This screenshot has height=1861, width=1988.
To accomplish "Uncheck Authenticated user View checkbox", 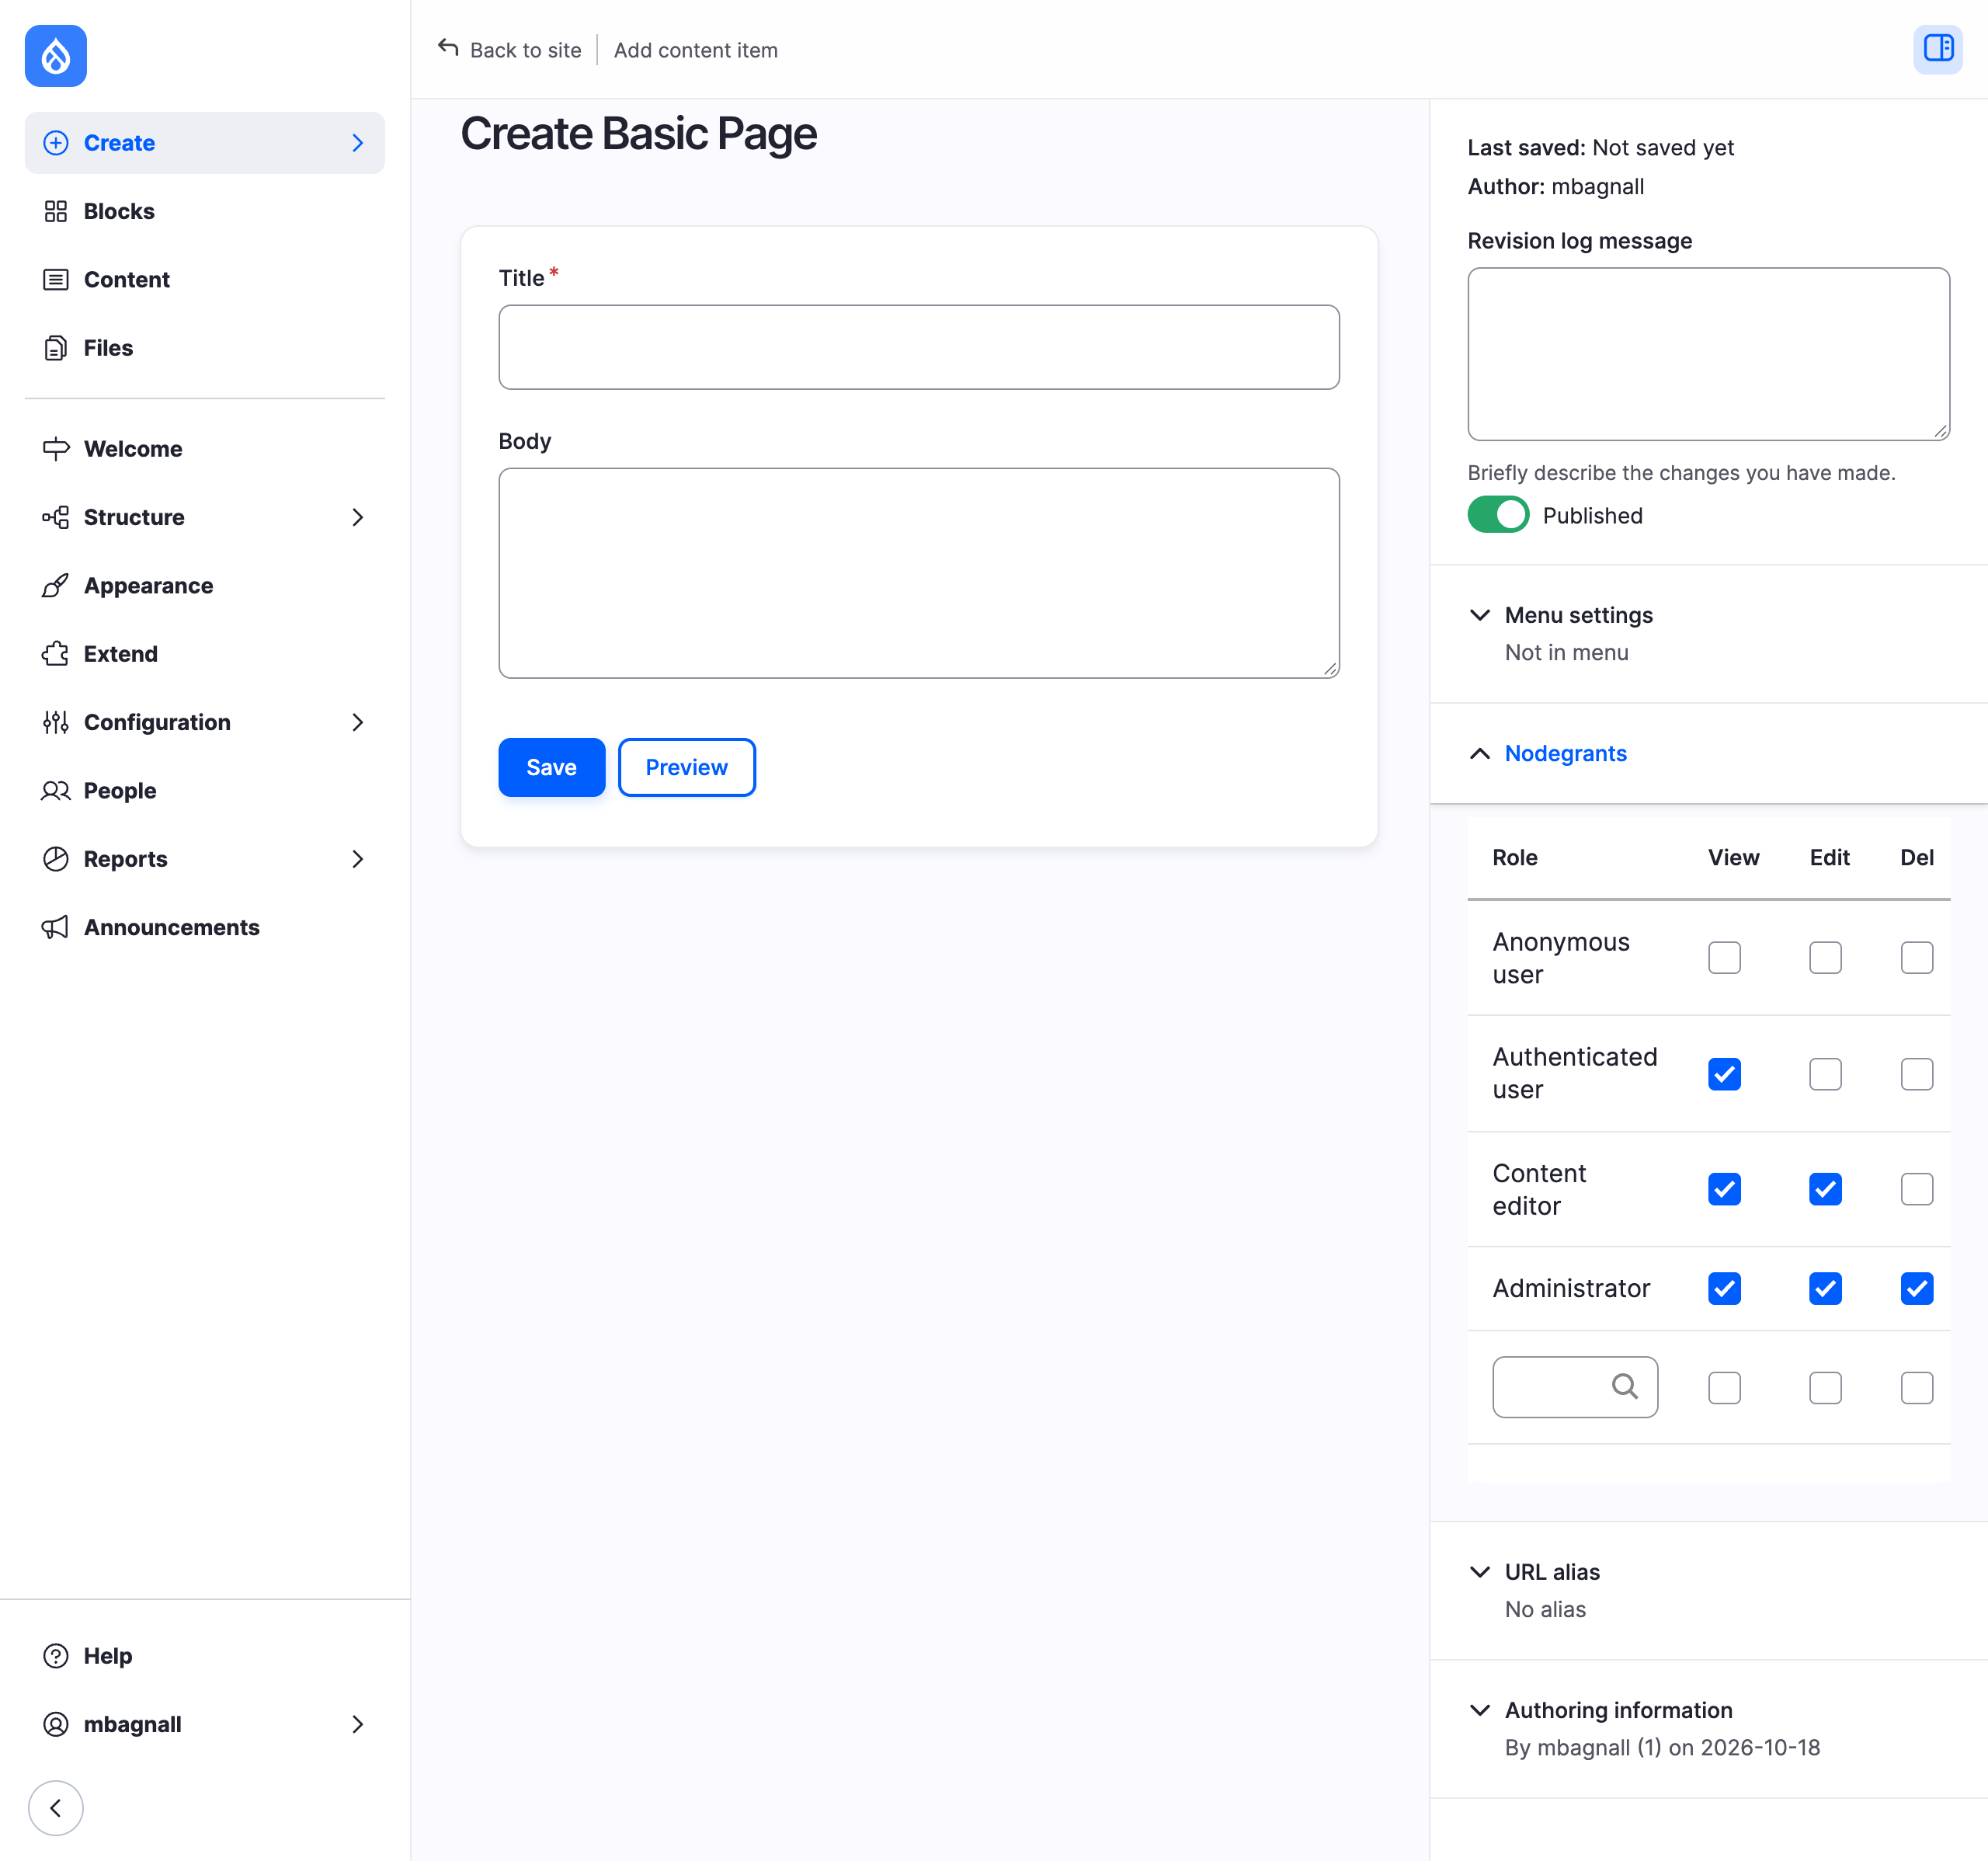I will pos(1724,1074).
